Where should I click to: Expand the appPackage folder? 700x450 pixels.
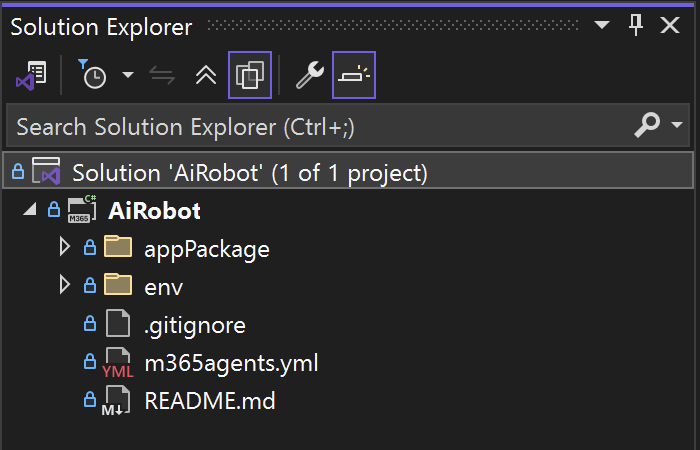pyautogui.click(x=65, y=246)
